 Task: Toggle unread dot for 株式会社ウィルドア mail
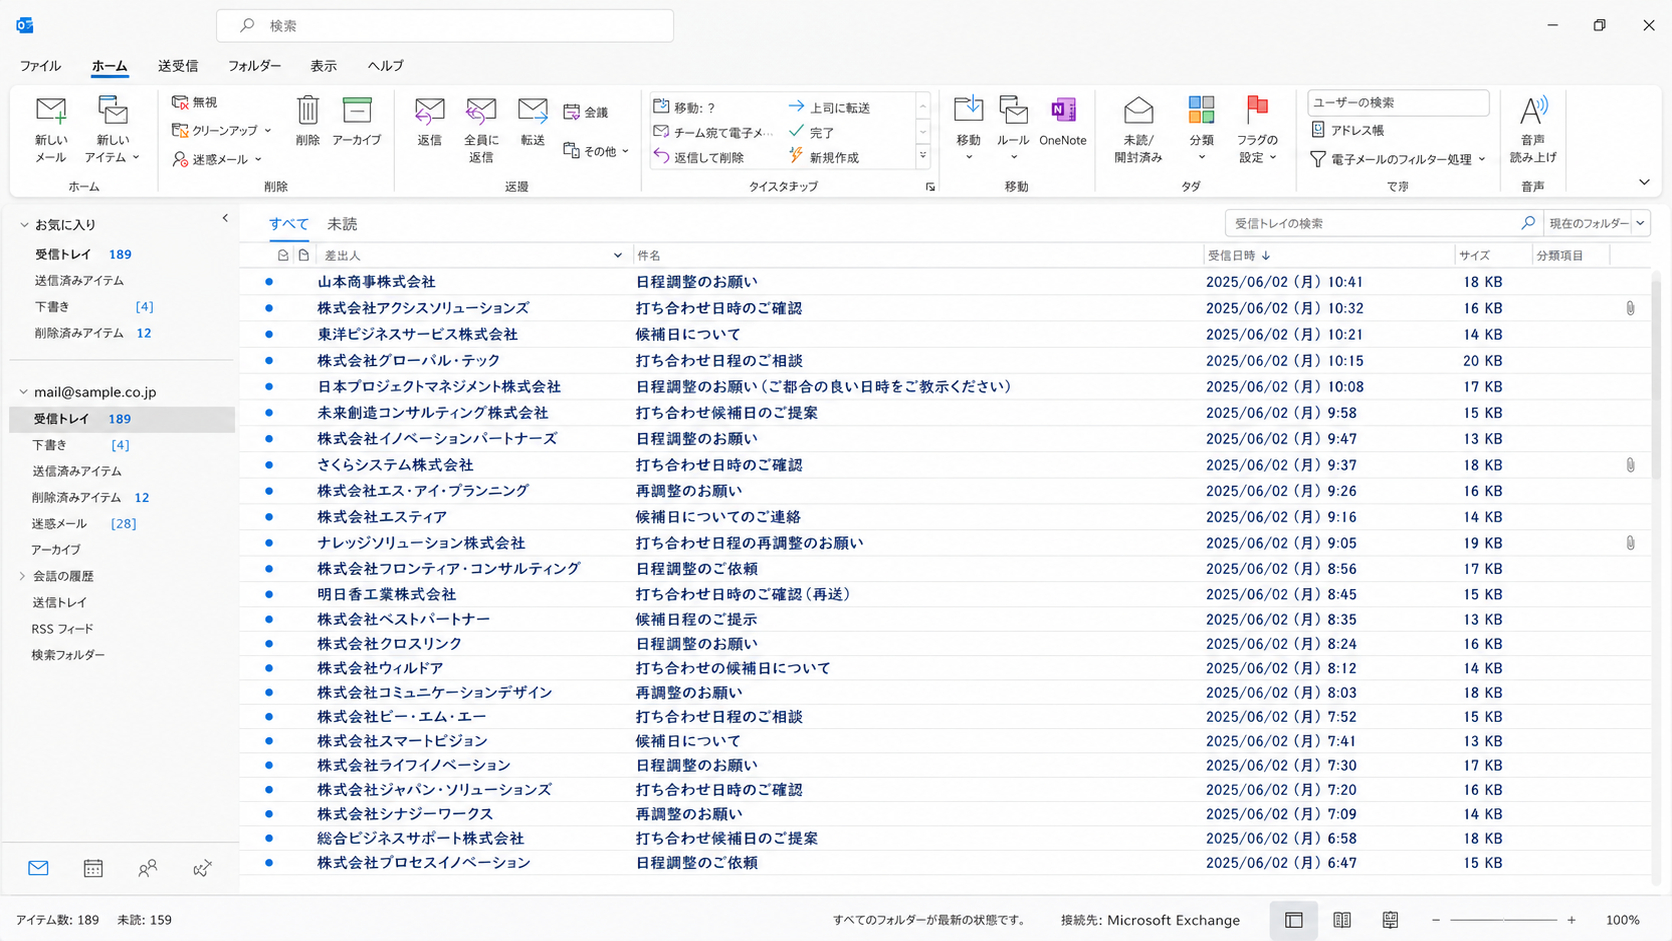point(269,668)
